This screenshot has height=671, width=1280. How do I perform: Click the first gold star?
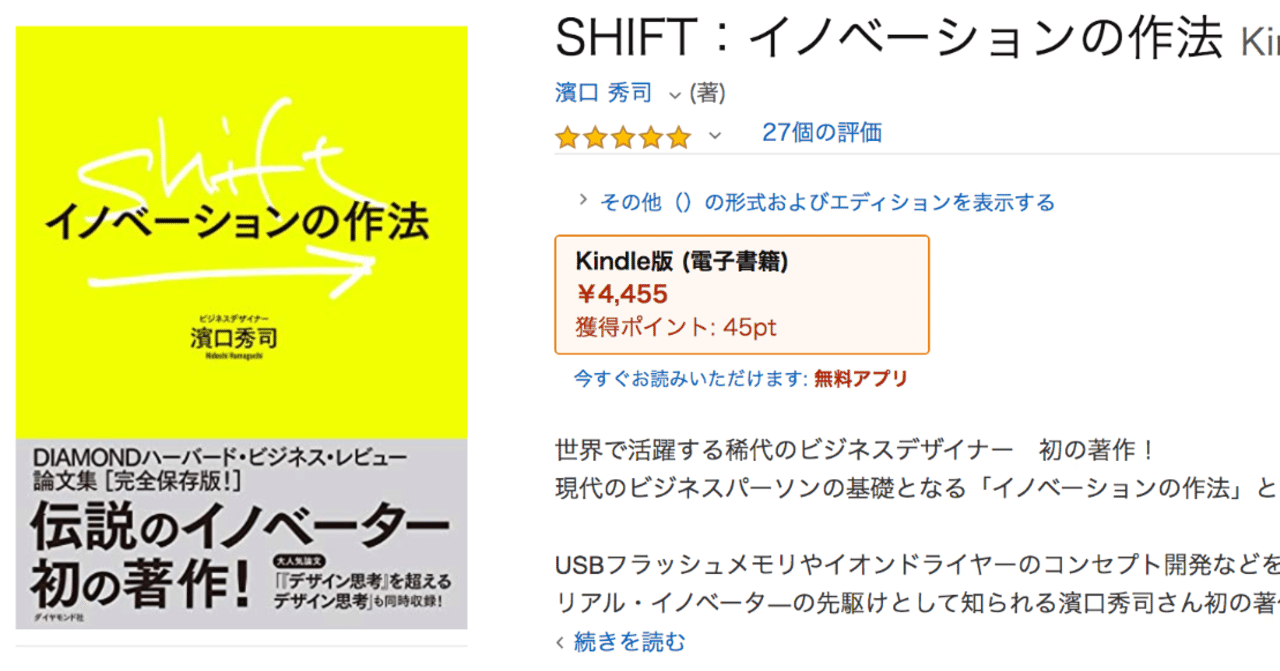click(x=568, y=137)
